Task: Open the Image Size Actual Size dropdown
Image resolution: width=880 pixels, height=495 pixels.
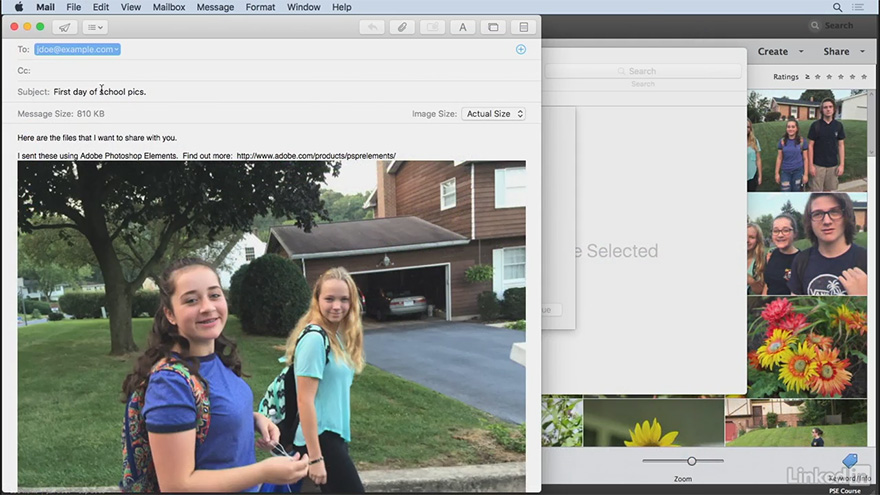Action: tap(493, 113)
